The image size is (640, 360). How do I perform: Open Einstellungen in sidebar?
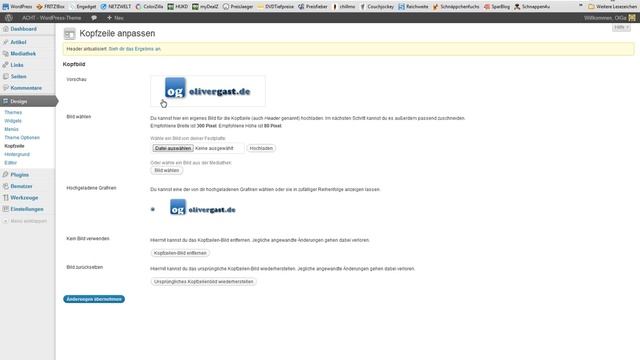click(27, 209)
